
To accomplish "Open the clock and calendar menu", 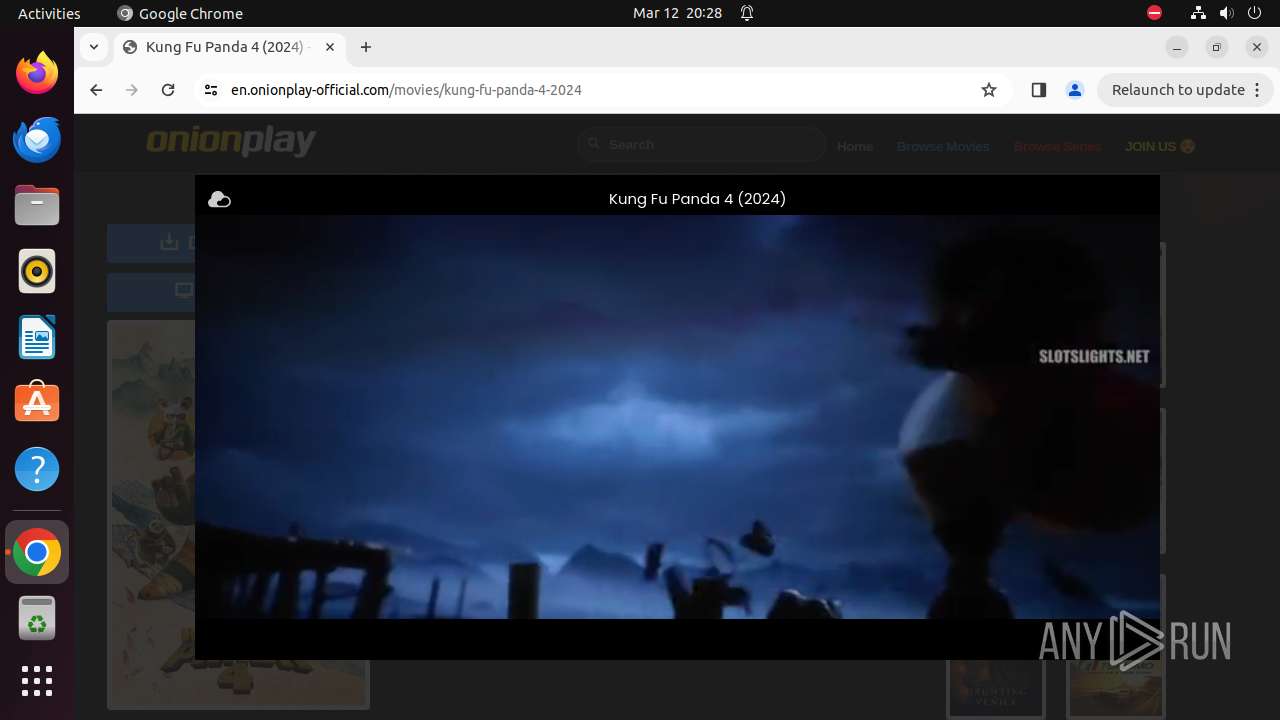I will (677, 13).
